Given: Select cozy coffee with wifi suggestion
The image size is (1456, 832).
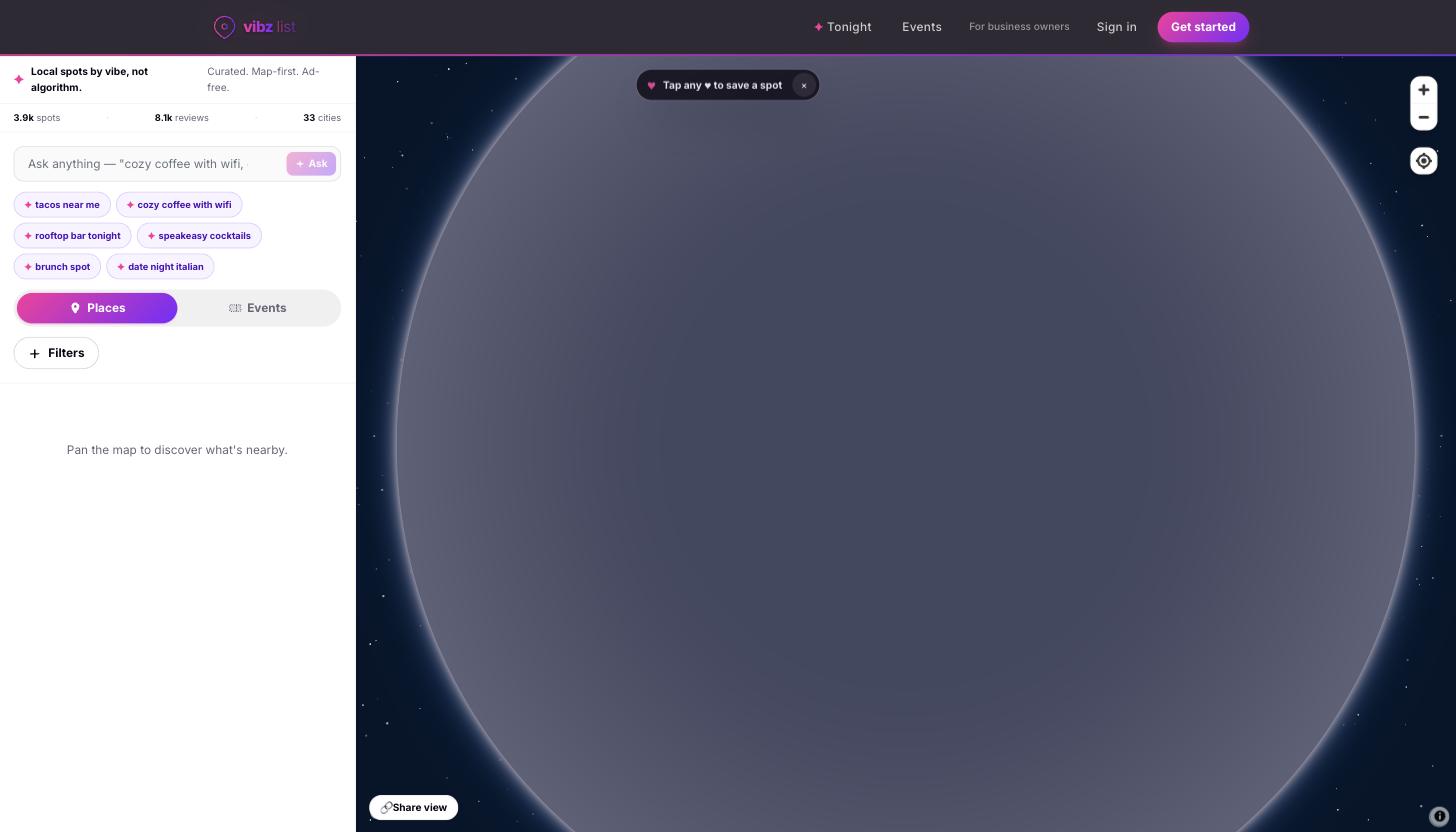Looking at the screenshot, I should coord(179,205).
